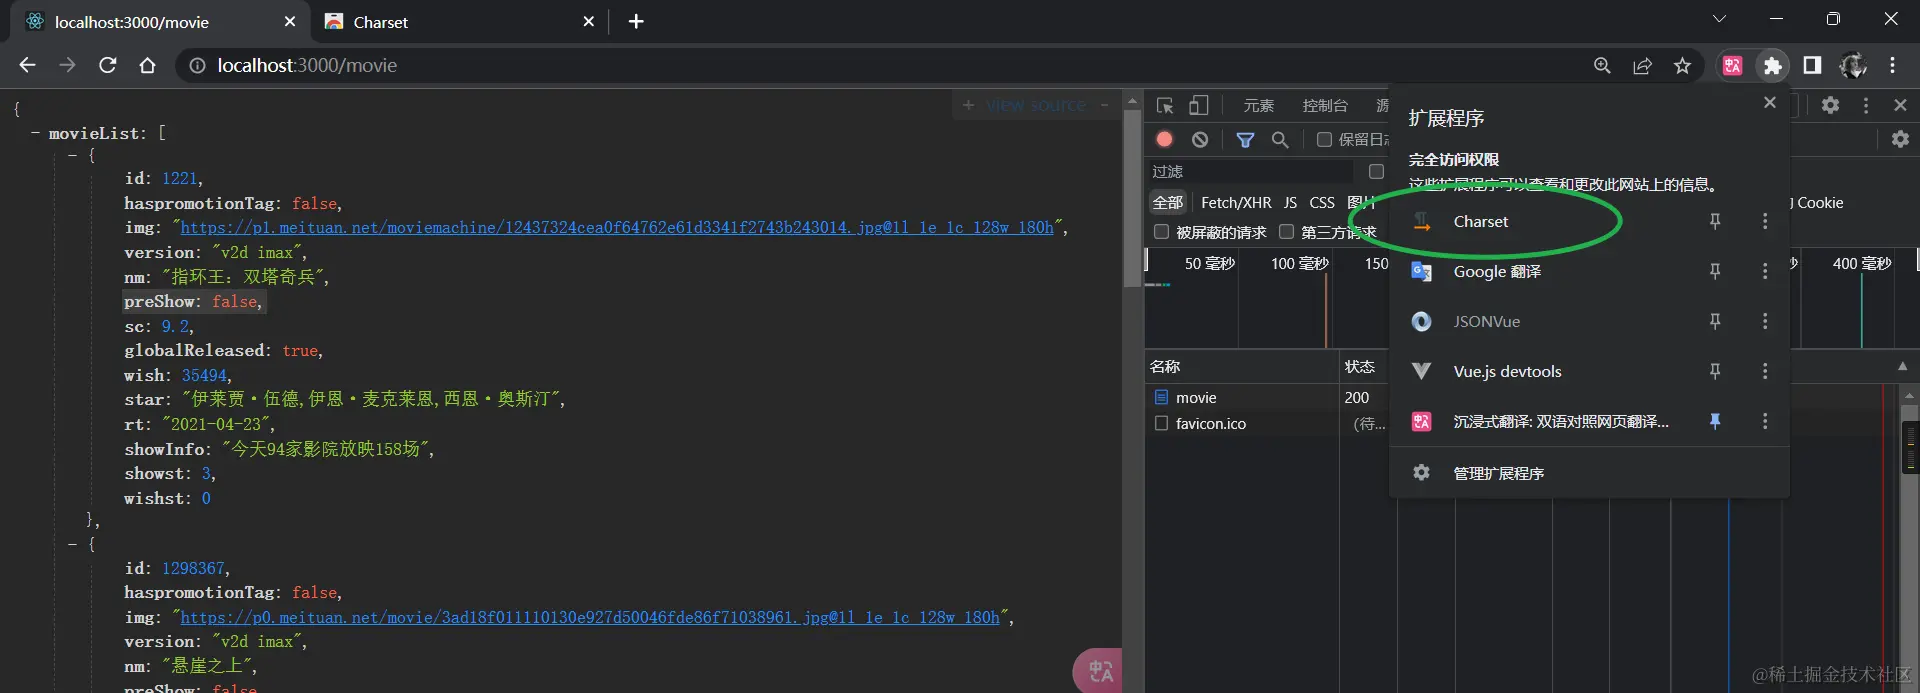Collapse the movieList array
This screenshot has height=693, width=1920.
tap(36, 133)
